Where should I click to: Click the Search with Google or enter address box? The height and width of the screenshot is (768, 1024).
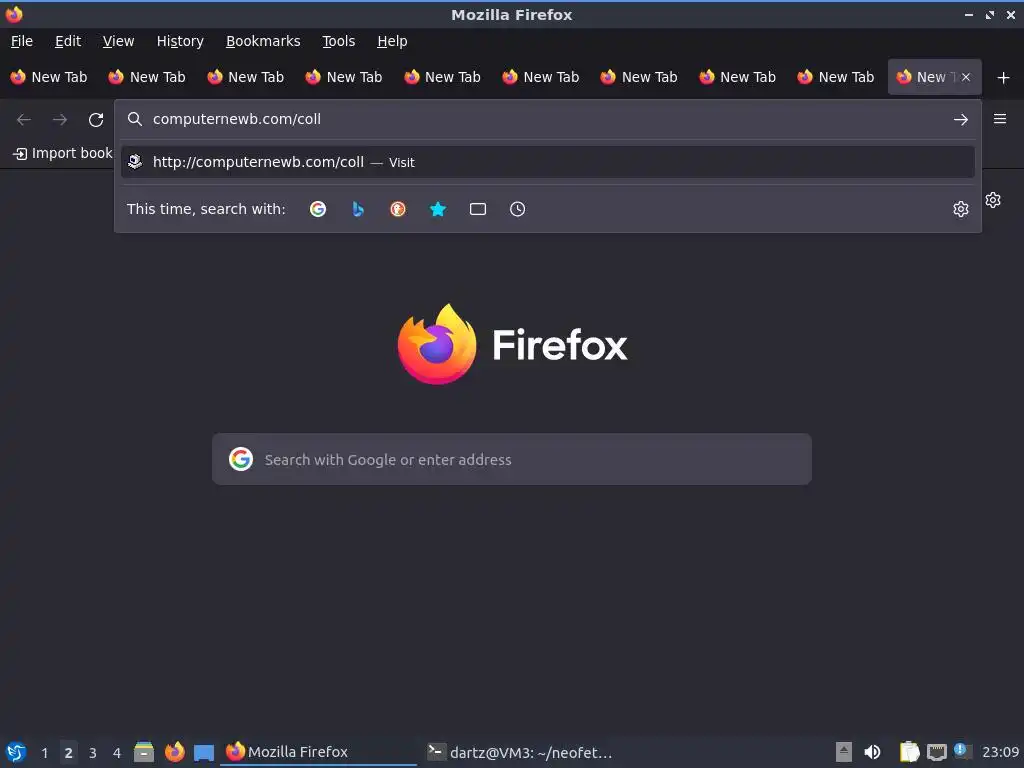512,459
